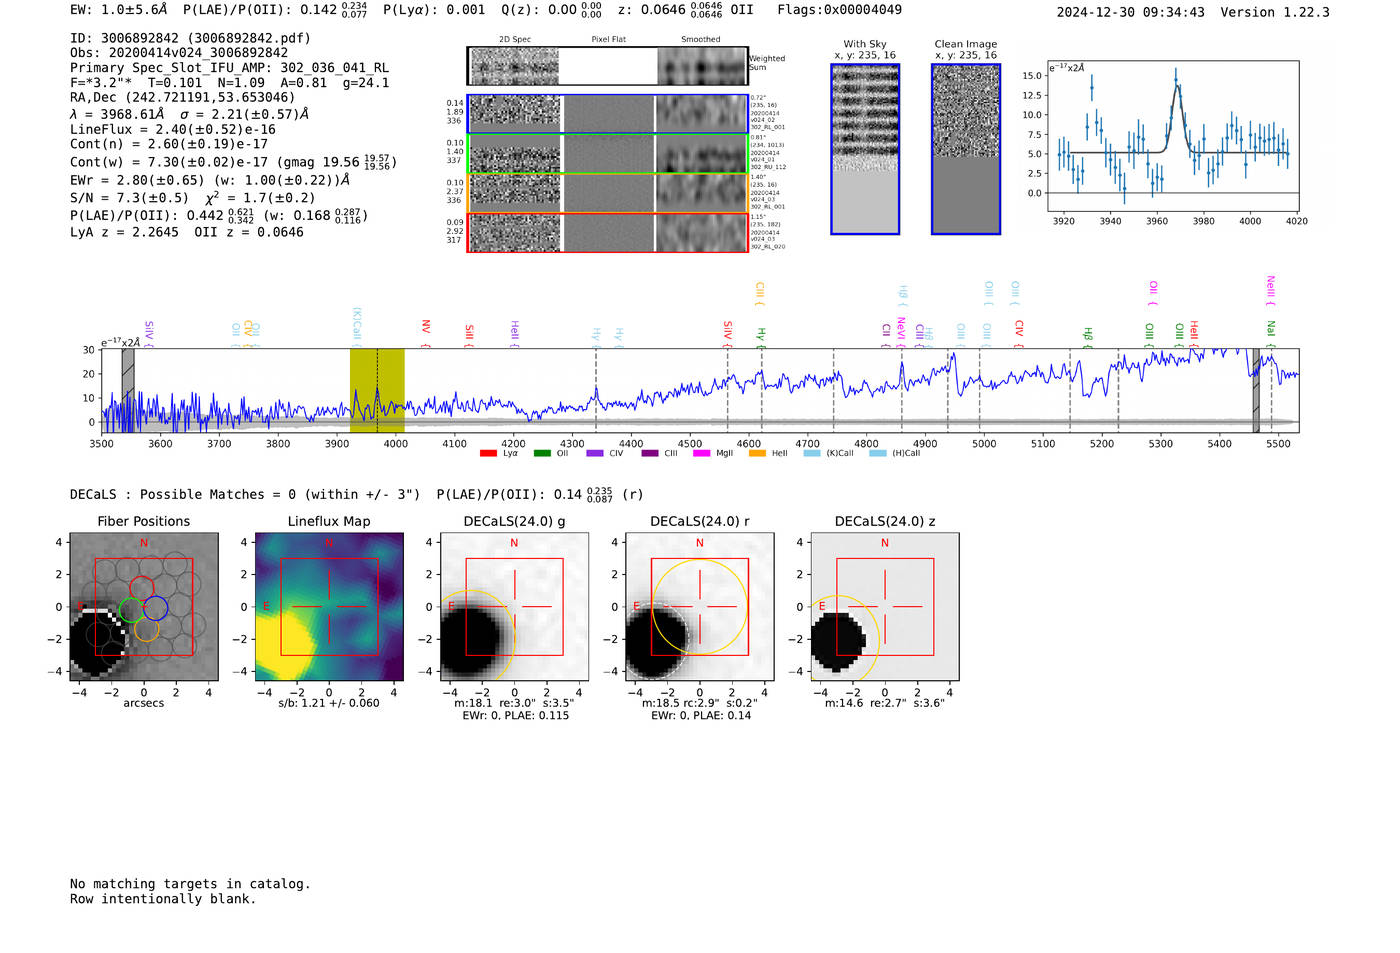Click the (H)CaII legend swatch
1400x953 pixels.
[x=878, y=453]
